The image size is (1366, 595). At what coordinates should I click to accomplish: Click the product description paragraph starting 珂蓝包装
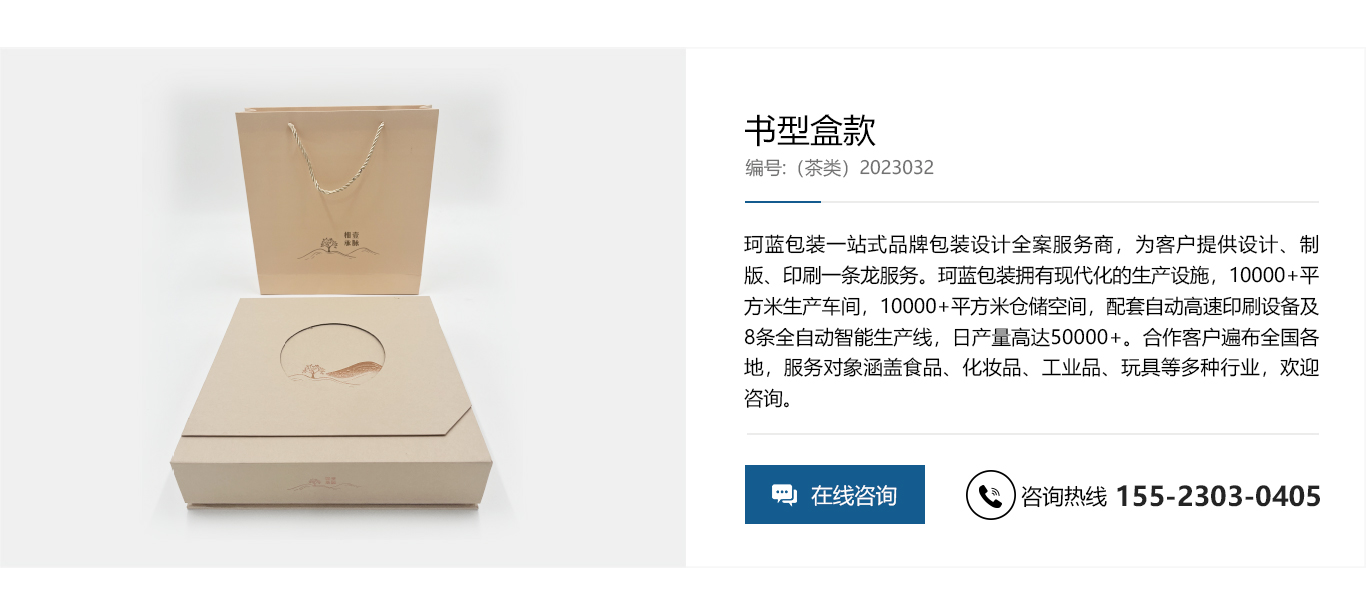(x=1032, y=322)
